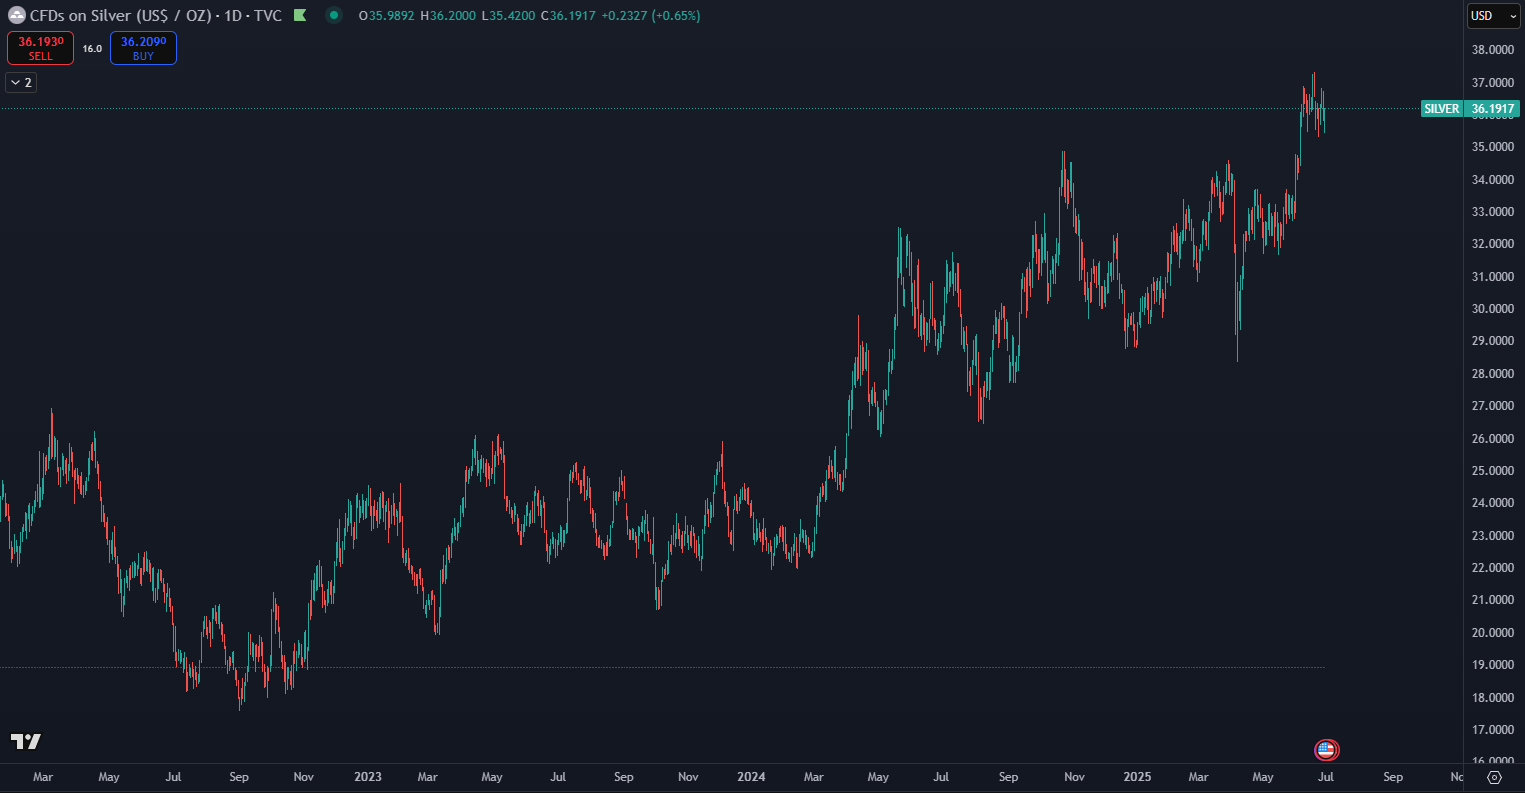
Task: Click the 16.0 spread value
Action: [x=92, y=48]
